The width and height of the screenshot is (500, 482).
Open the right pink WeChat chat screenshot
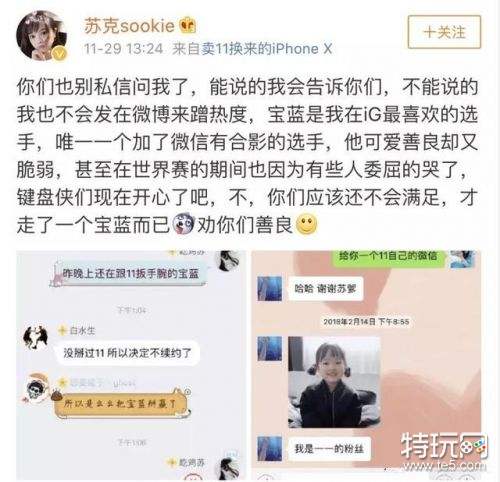point(366,362)
